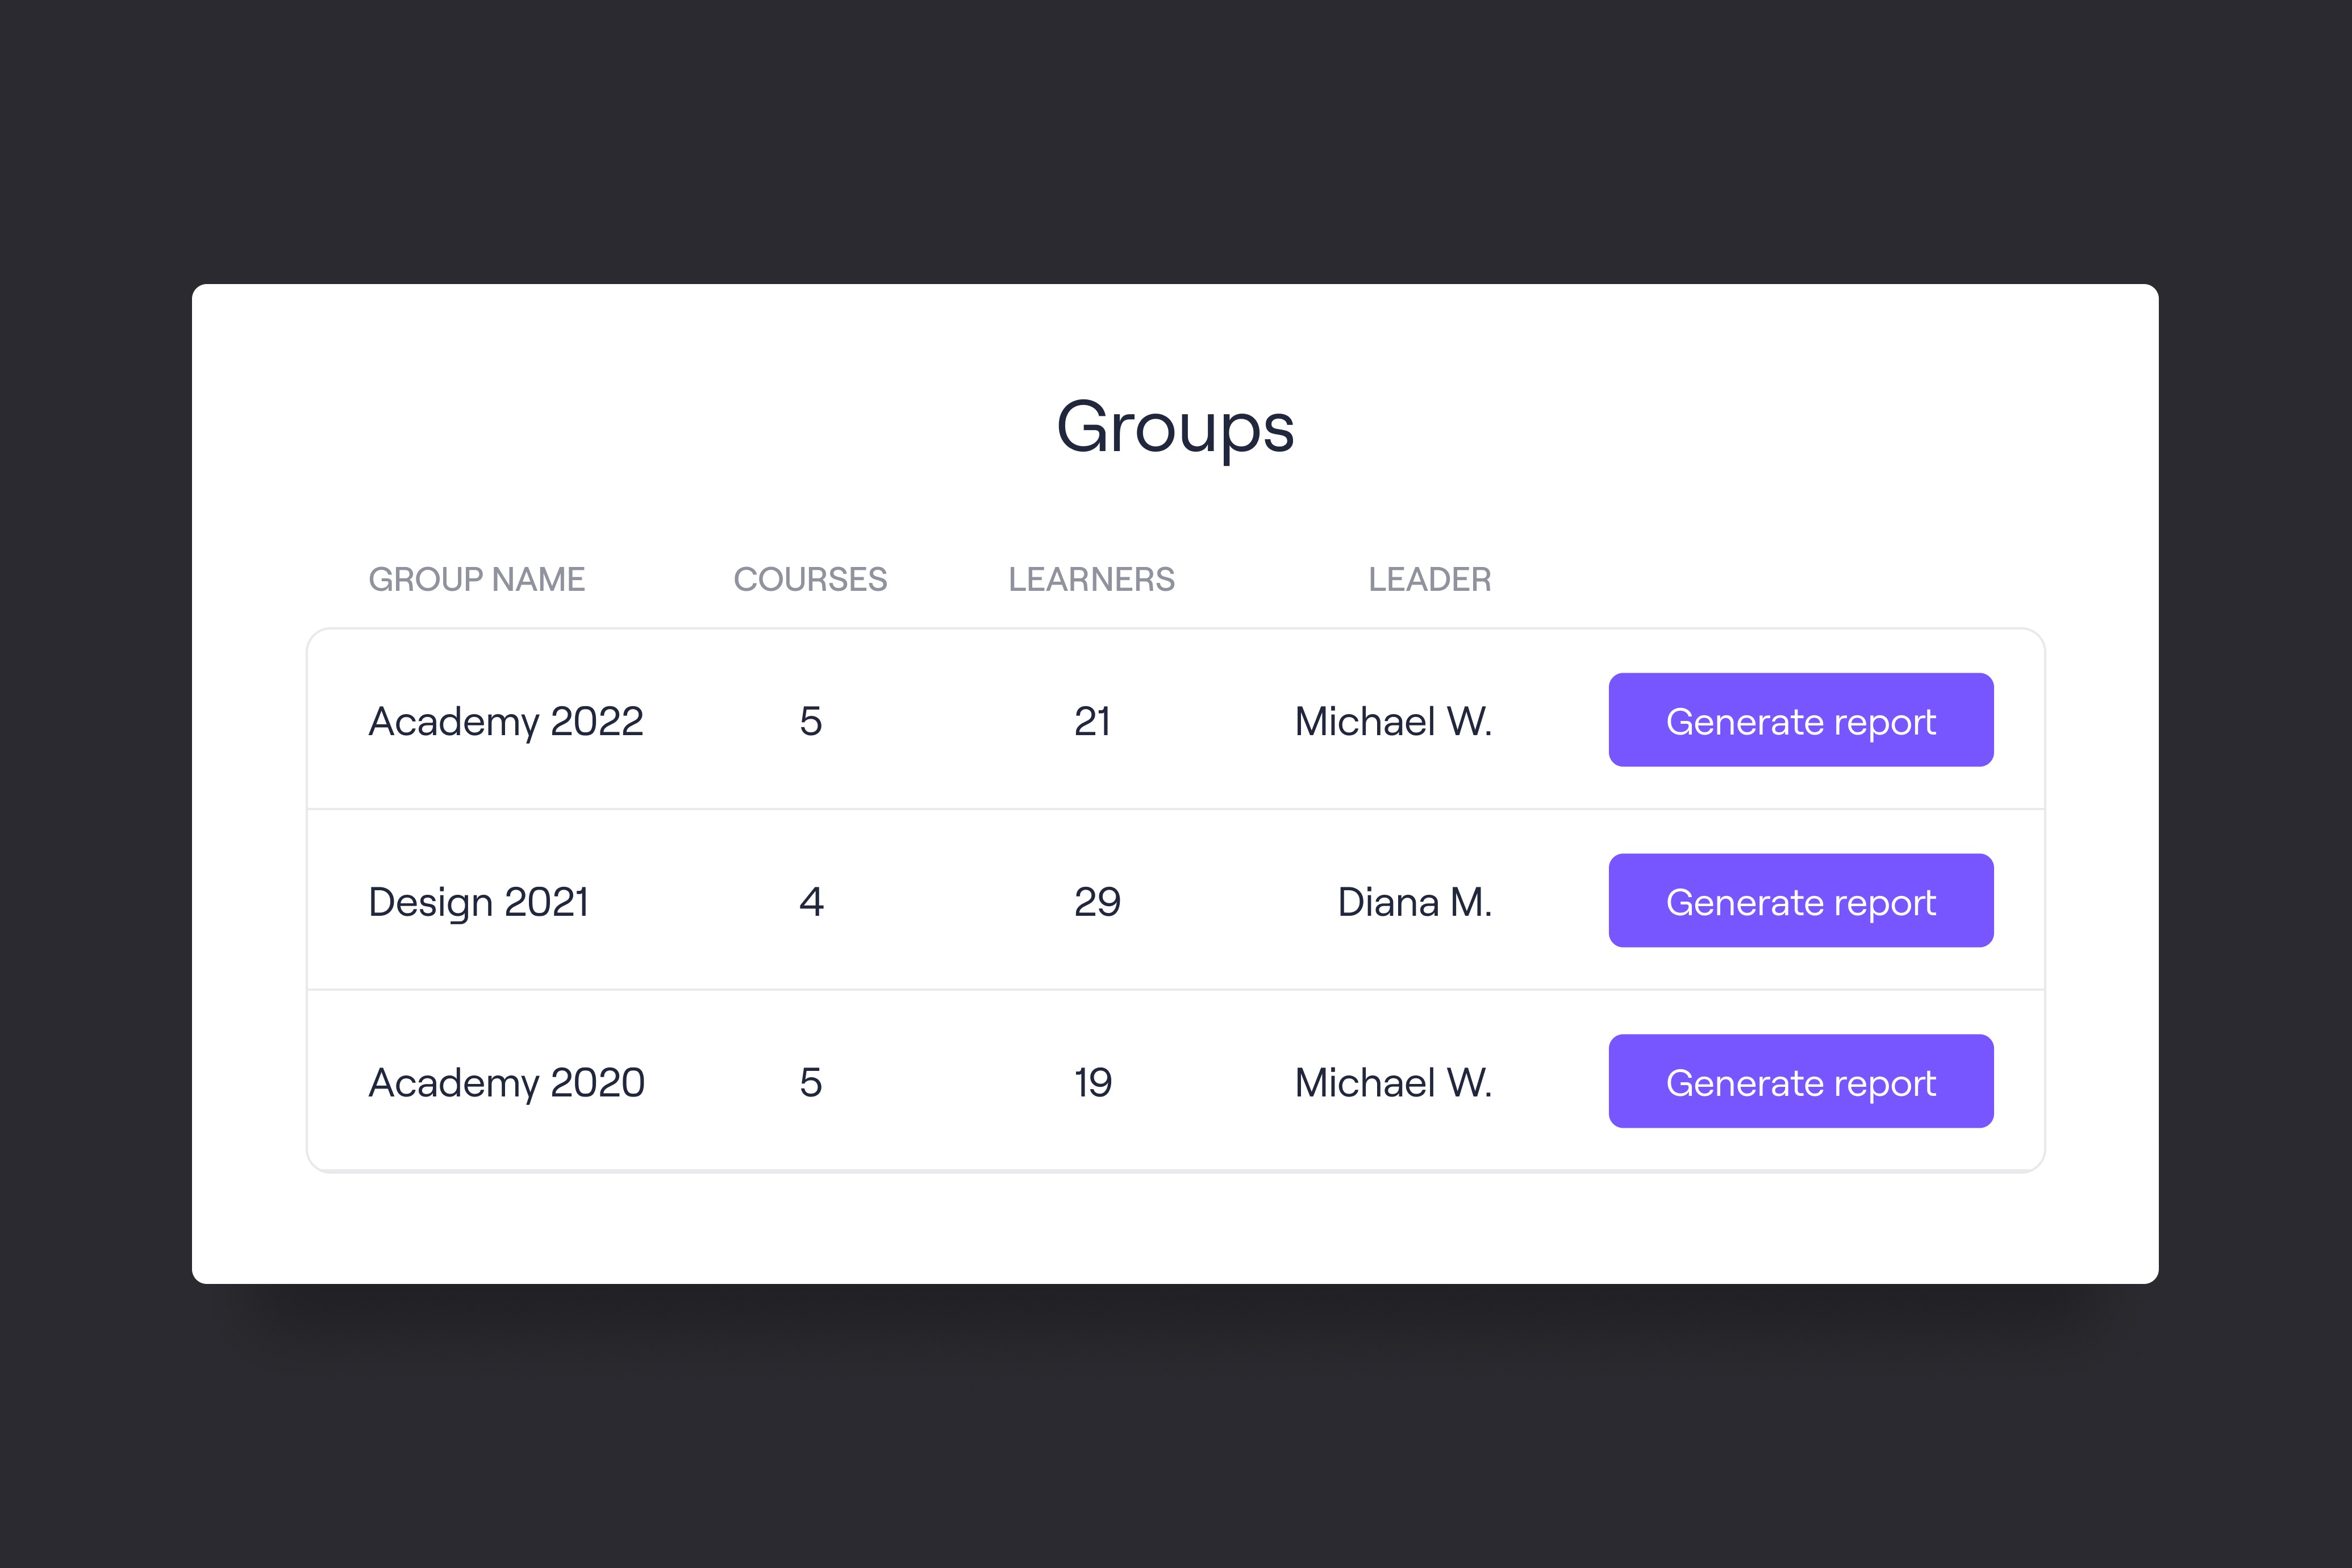Generate report for Academy 2022

coord(1800,720)
